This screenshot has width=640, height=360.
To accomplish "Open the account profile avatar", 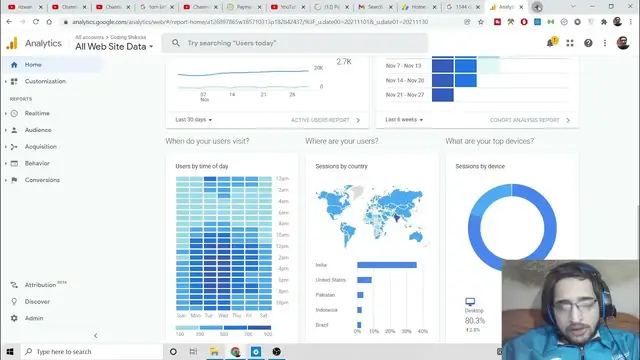I will pyautogui.click(x=623, y=42).
